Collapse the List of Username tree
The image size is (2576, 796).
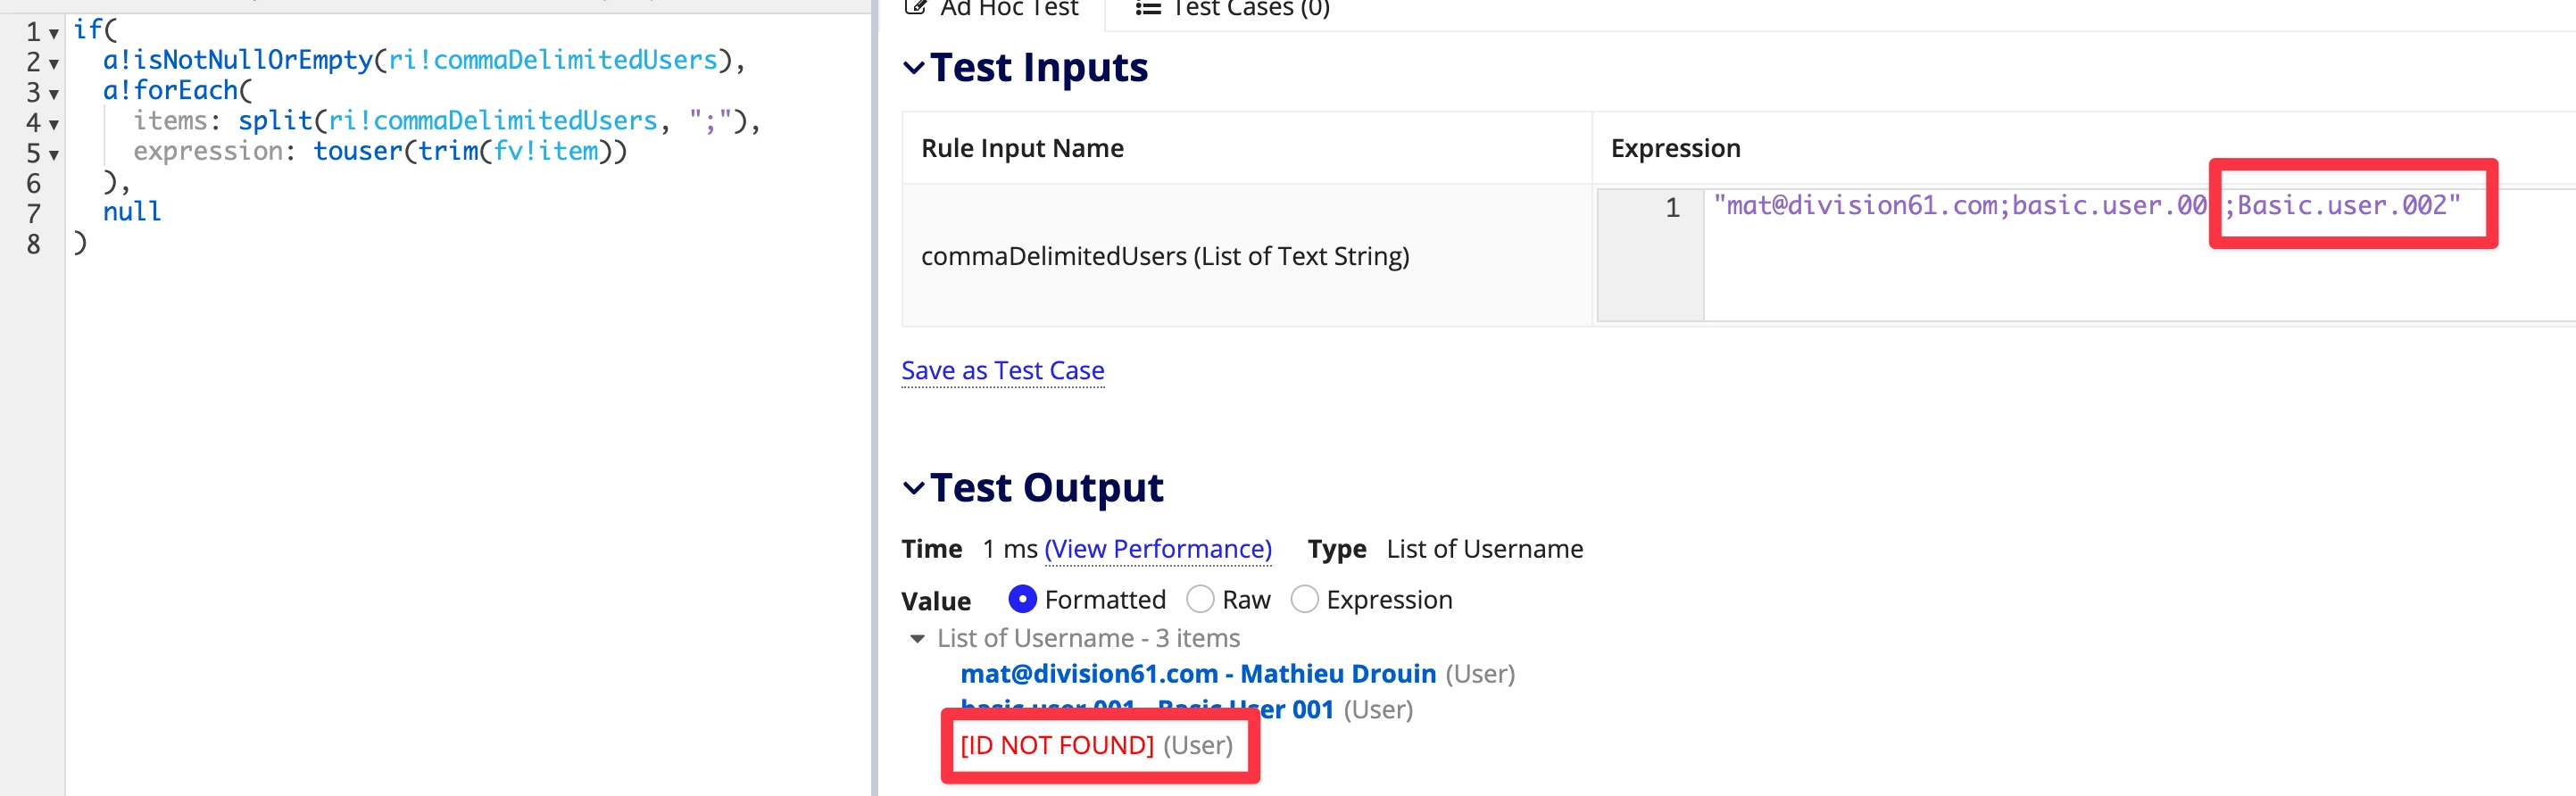point(917,638)
